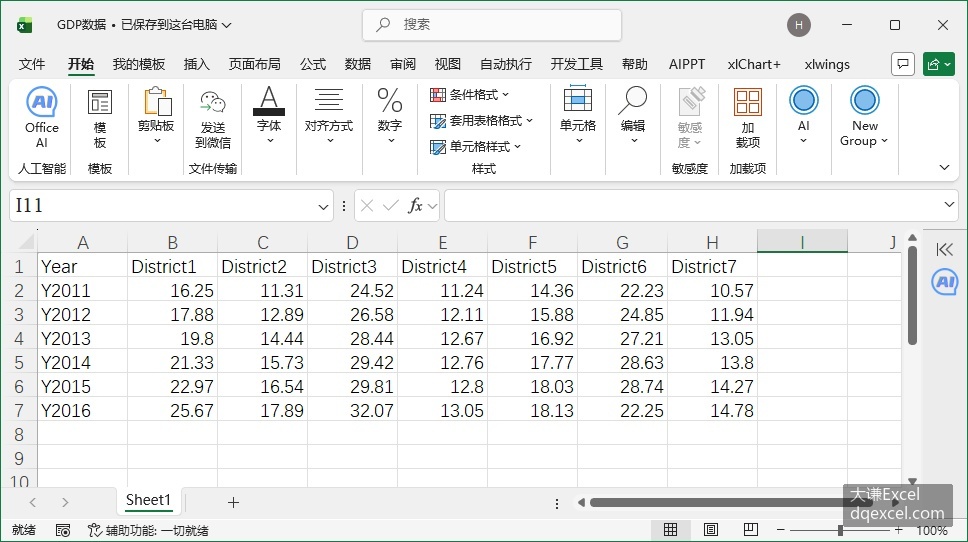Click the Excel app icon in title bar
Screen dimensions: 968x542
click(24, 25)
